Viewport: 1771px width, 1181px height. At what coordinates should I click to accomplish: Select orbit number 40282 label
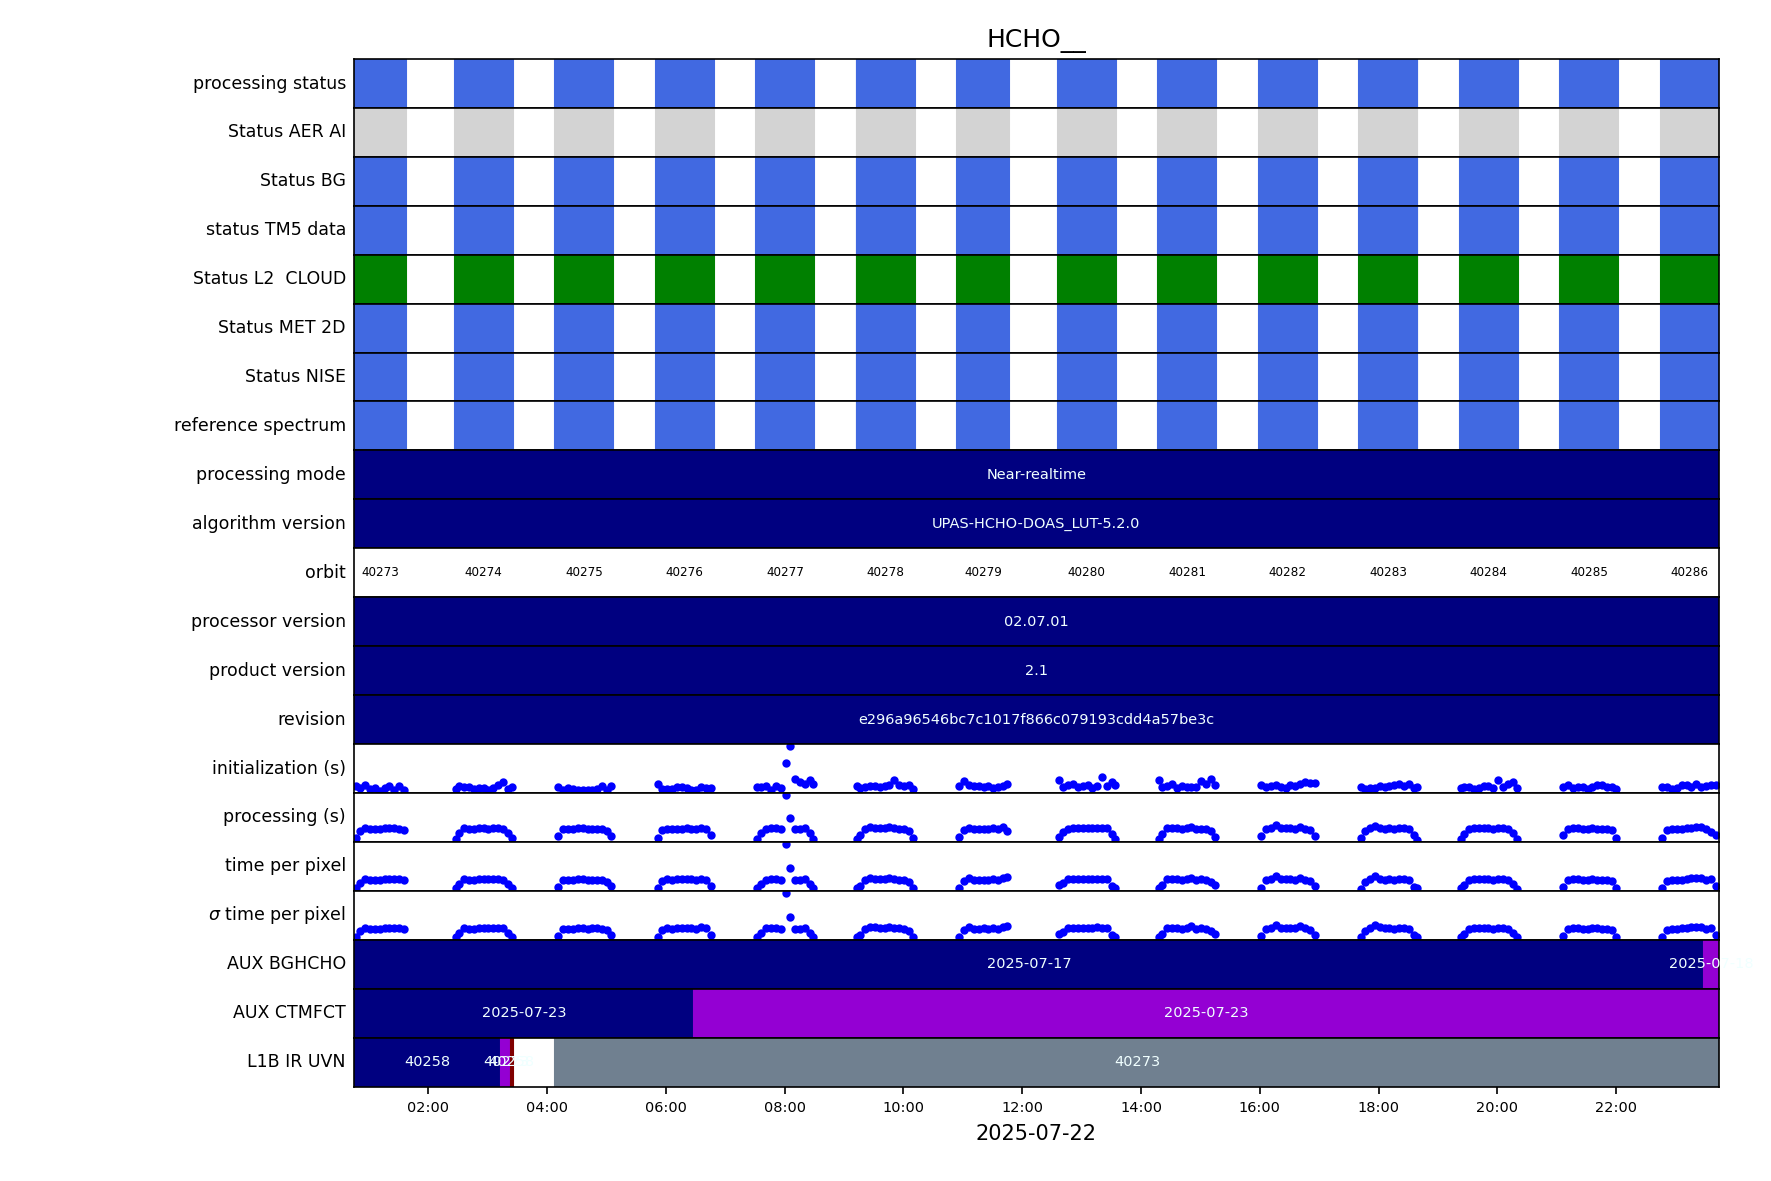coord(1287,573)
